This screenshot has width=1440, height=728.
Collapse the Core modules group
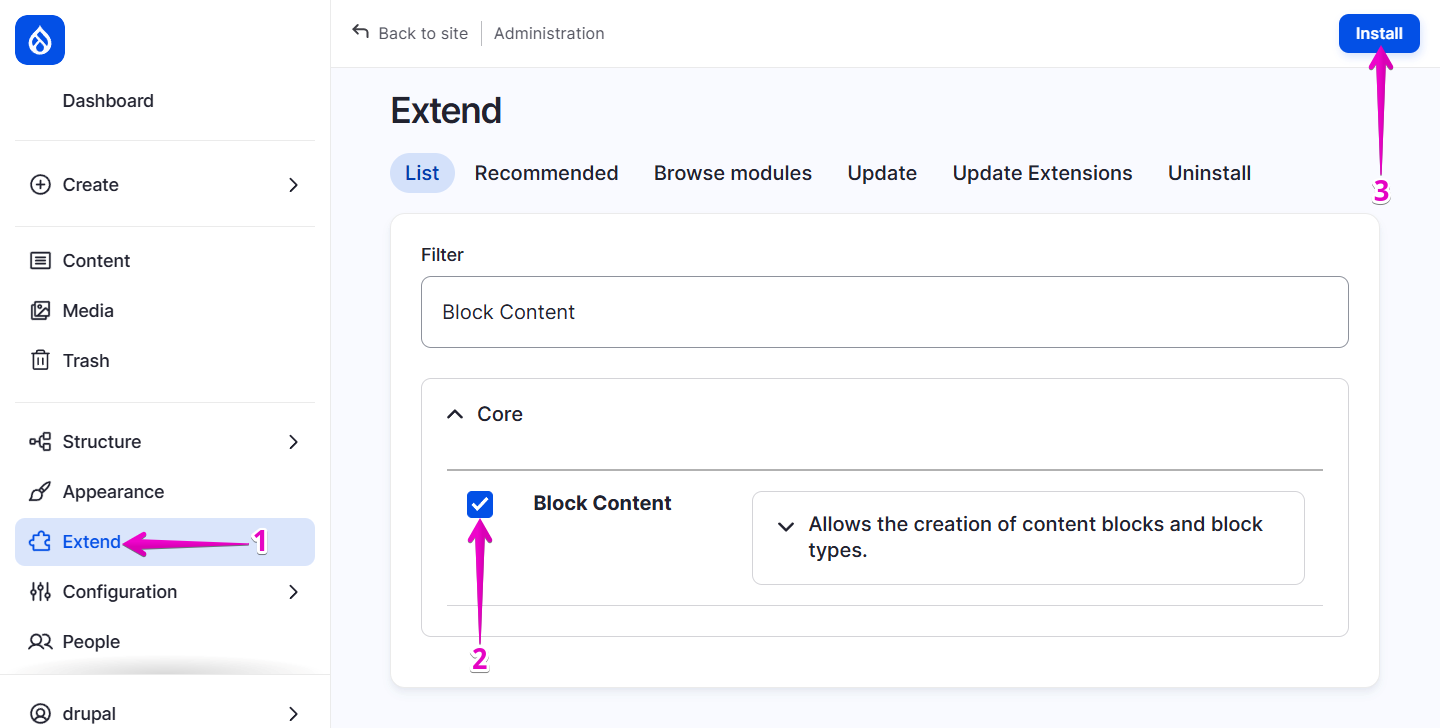tap(455, 413)
